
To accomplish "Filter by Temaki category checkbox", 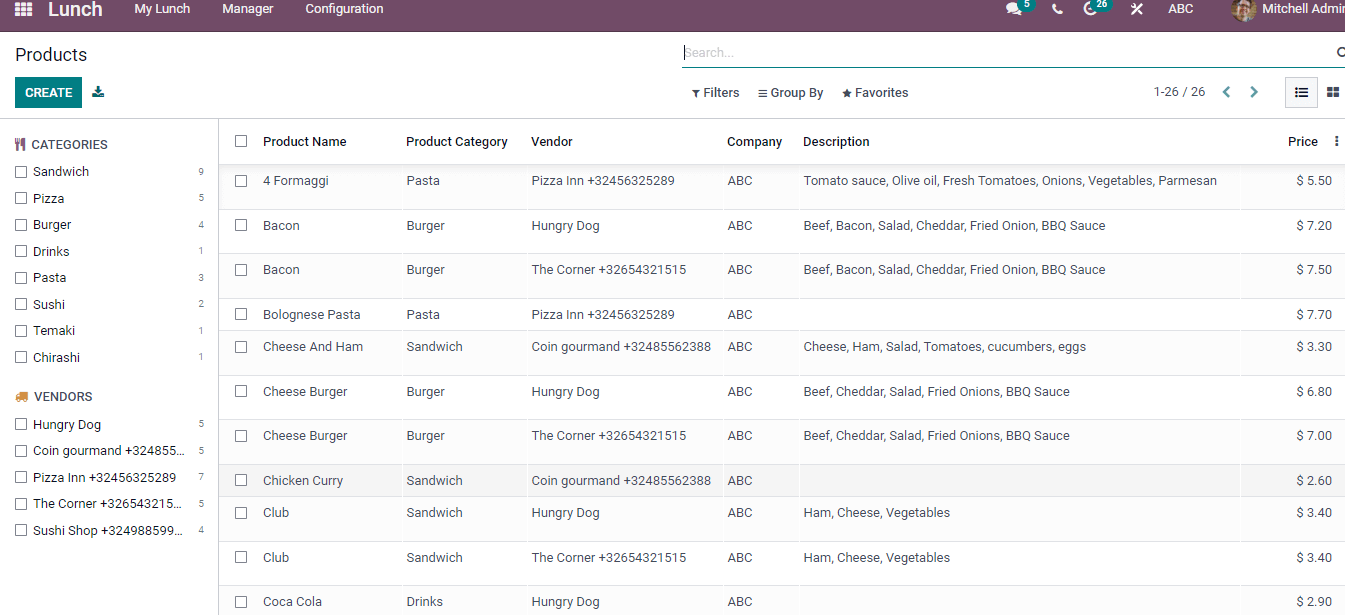I will [21, 331].
